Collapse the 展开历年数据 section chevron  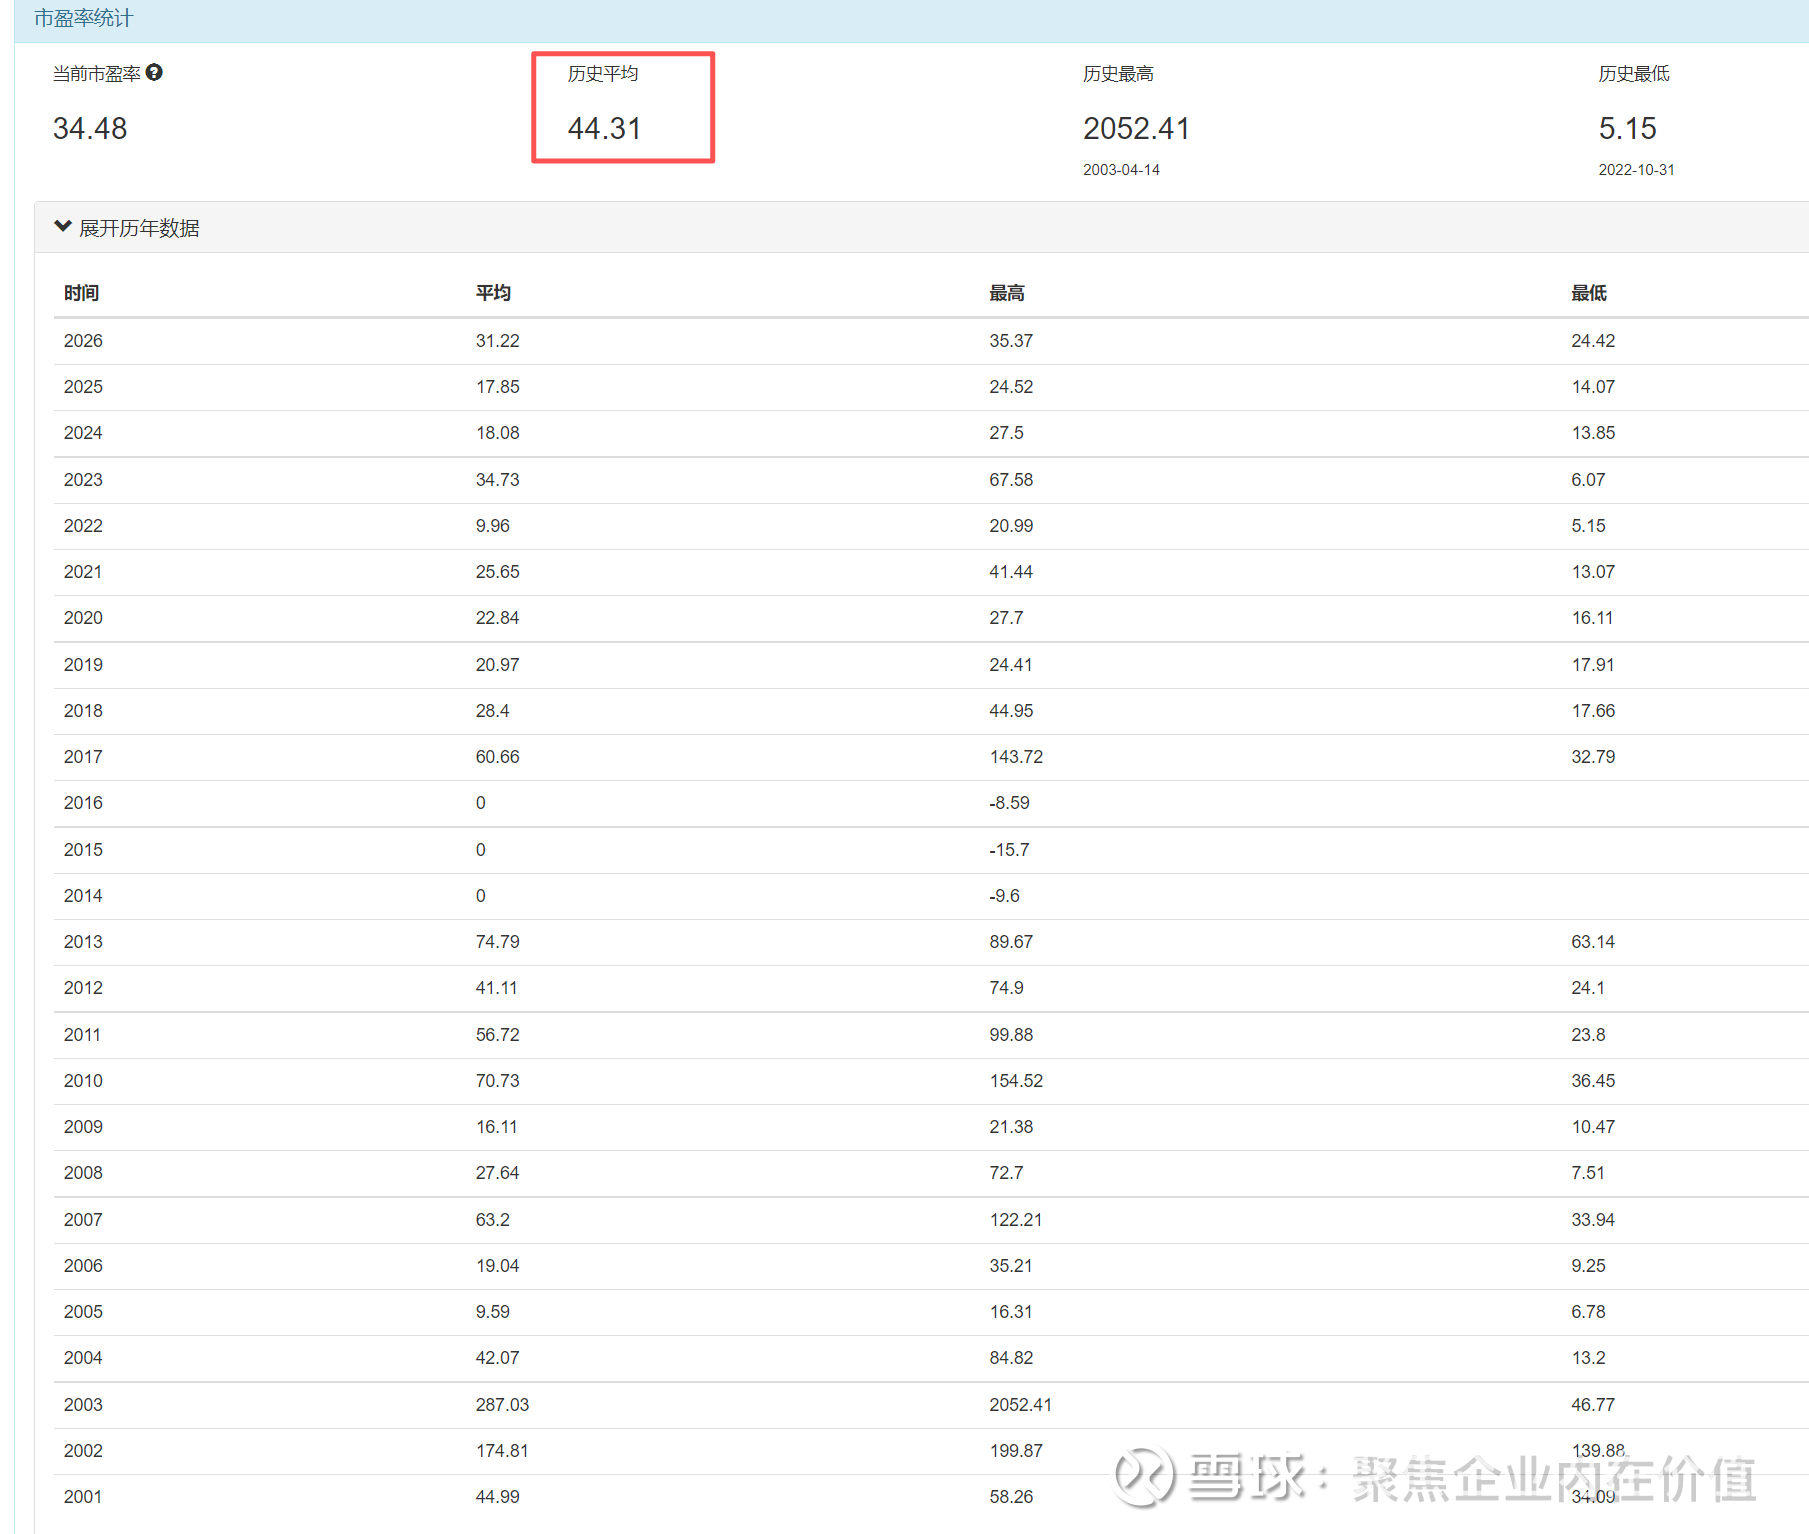pyautogui.click(x=63, y=227)
